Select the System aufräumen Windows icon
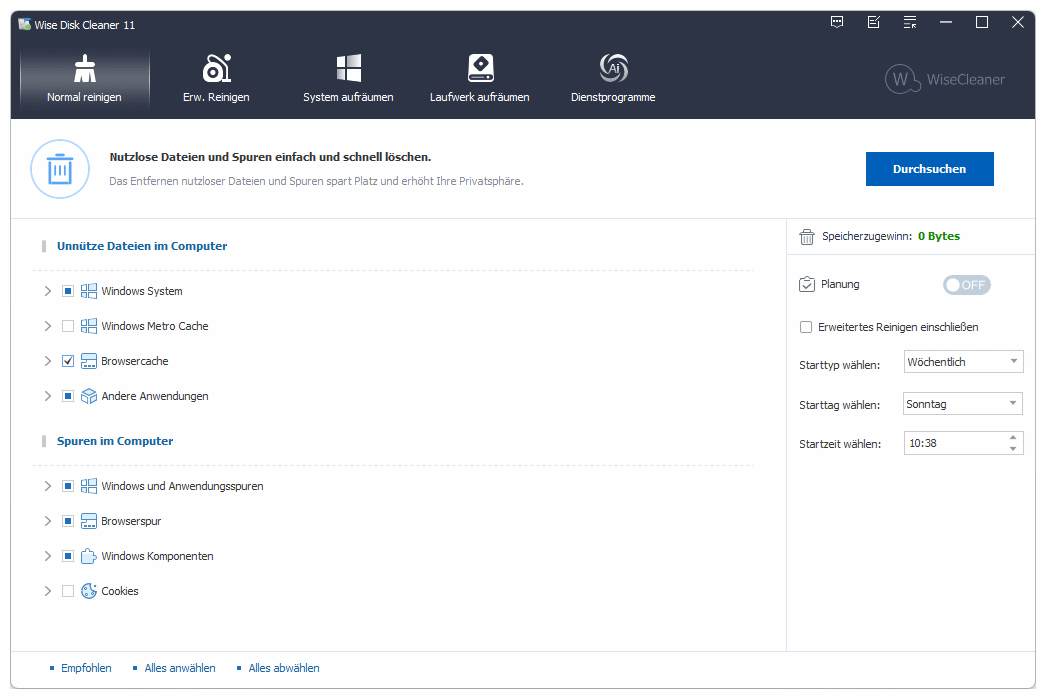Screen dimensions: 1046x699 click(x=348, y=69)
